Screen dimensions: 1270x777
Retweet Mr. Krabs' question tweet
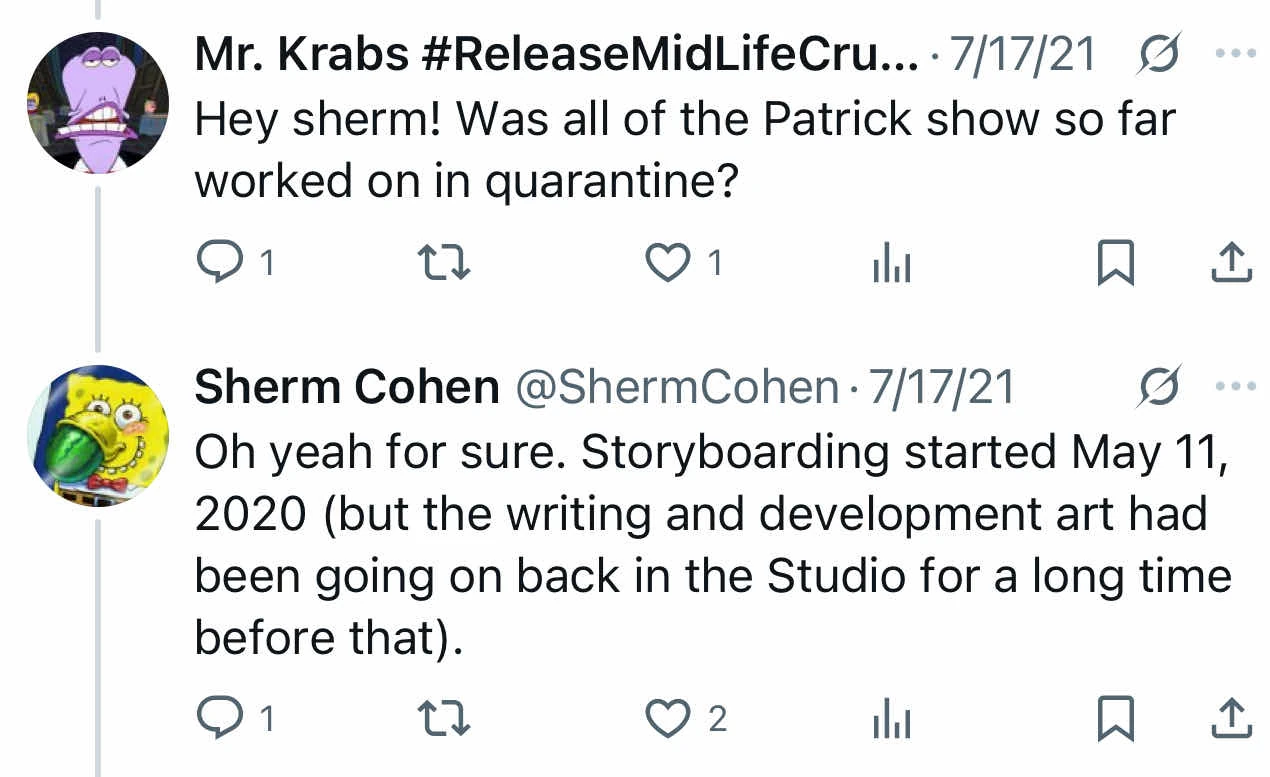coord(444,263)
